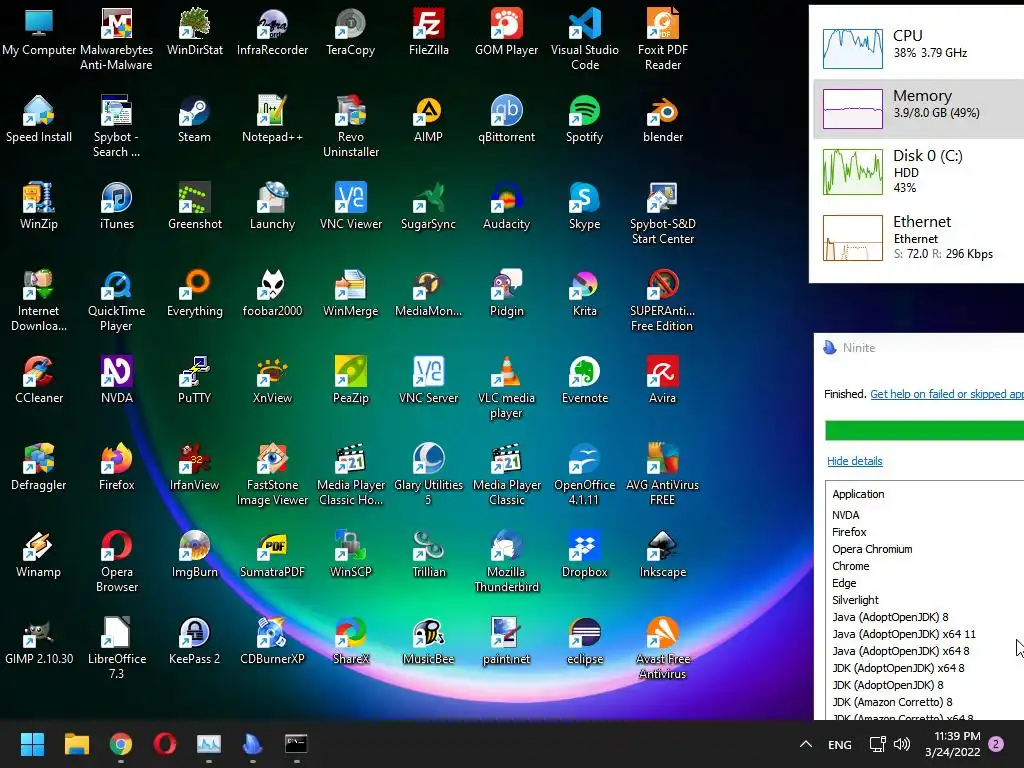Select the CPU performance graph
Image resolution: width=1024 pixels, height=768 pixels.
coord(852,48)
